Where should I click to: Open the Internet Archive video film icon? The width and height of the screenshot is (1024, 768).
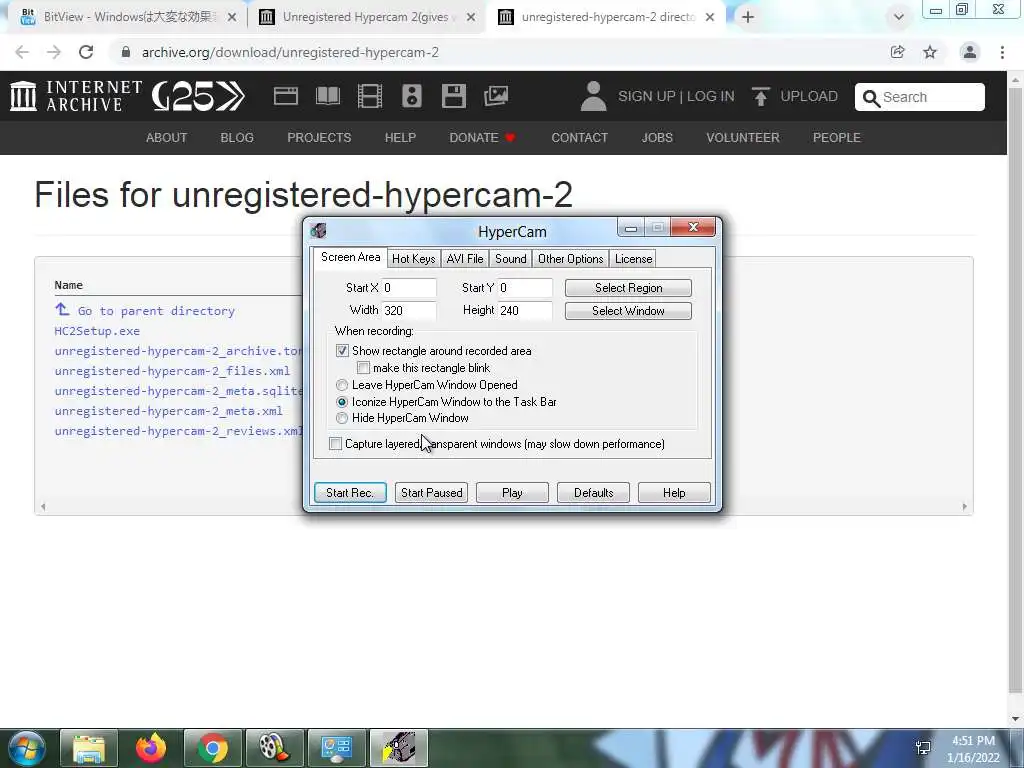[370, 96]
